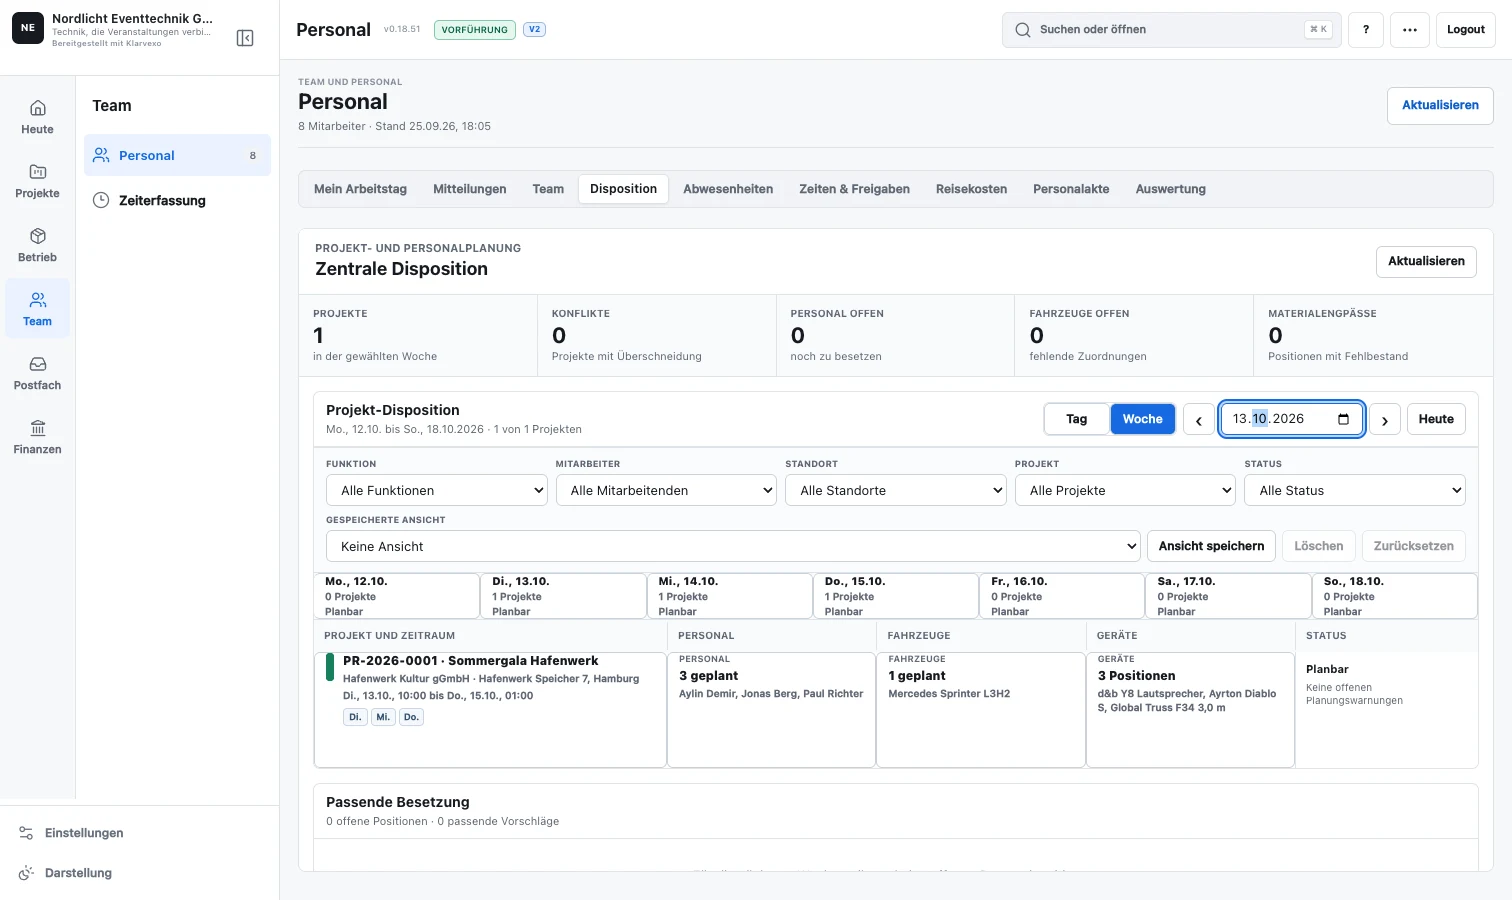
Task: Go to previous week arrow
Action: [x=1199, y=420]
